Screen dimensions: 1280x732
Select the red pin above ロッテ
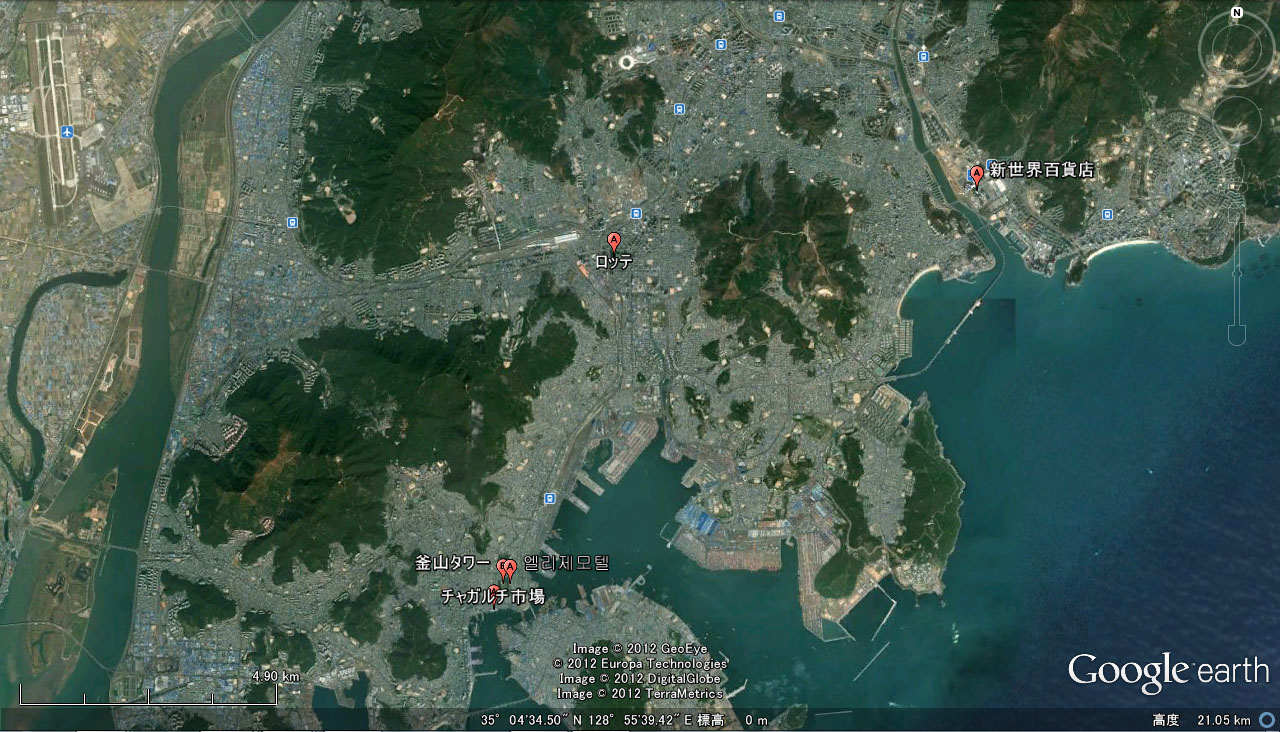(614, 241)
